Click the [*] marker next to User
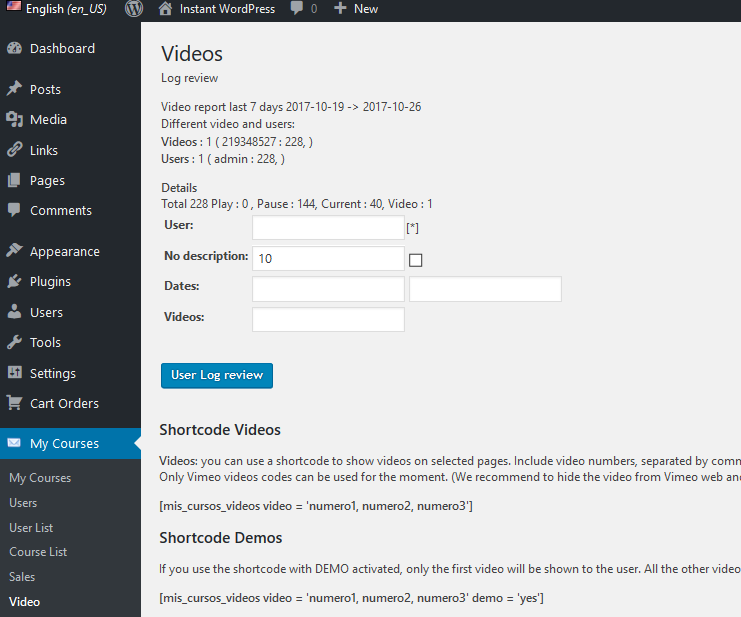Image resolution: width=741 pixels, height=617 pixels. (413, 228)
